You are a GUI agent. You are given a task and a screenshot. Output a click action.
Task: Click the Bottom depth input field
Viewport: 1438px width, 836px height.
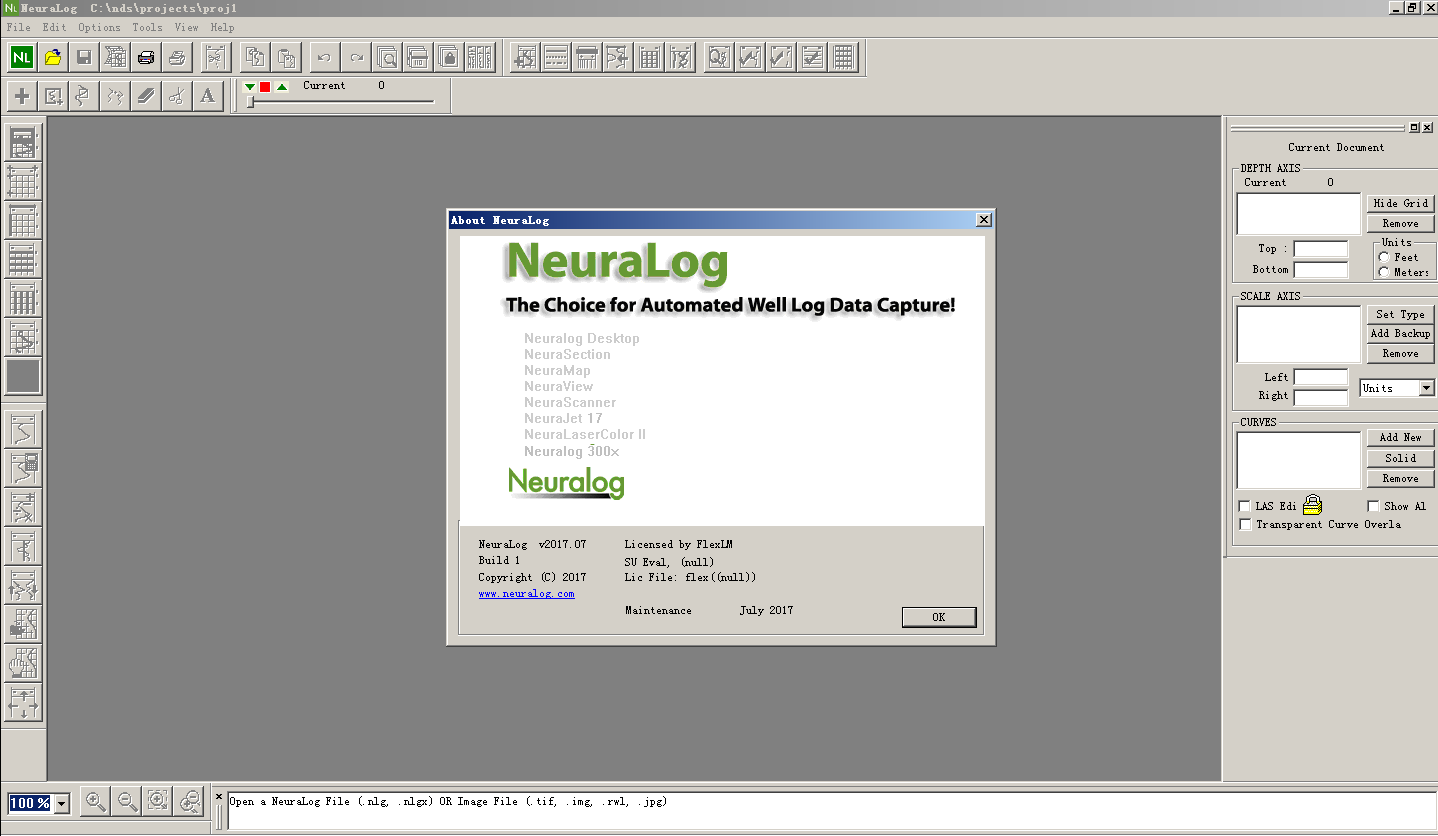1320,269
